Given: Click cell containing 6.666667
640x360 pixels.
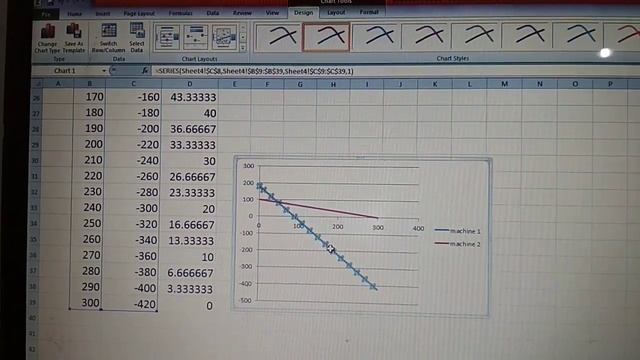Looking at the screenshot, I should [x=190, y=273].
